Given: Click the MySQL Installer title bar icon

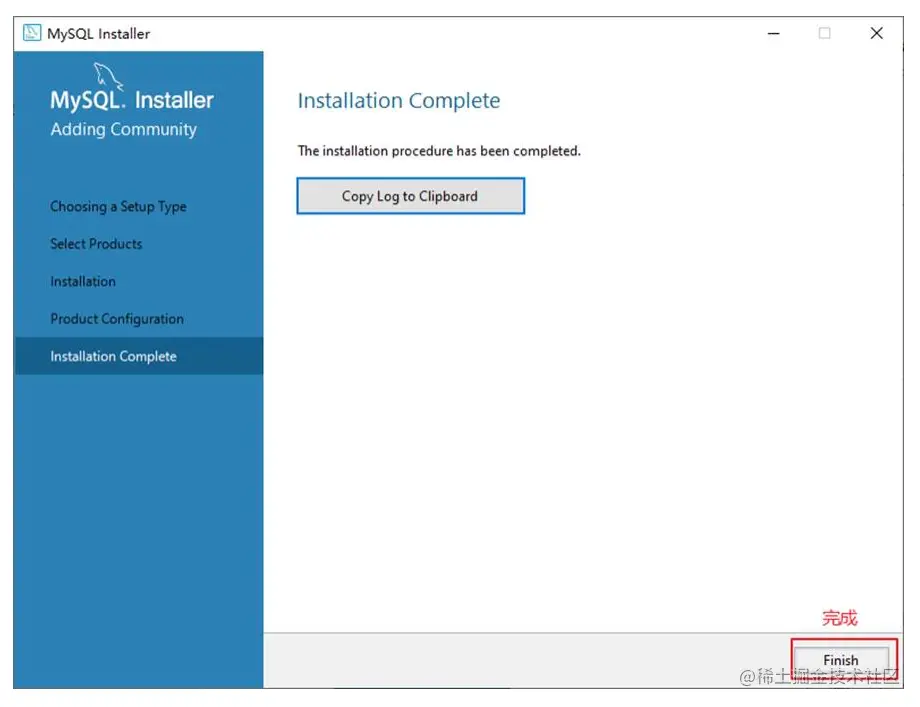Looking at the screenshot, I should pyautogui.click(x=32, y=33).
